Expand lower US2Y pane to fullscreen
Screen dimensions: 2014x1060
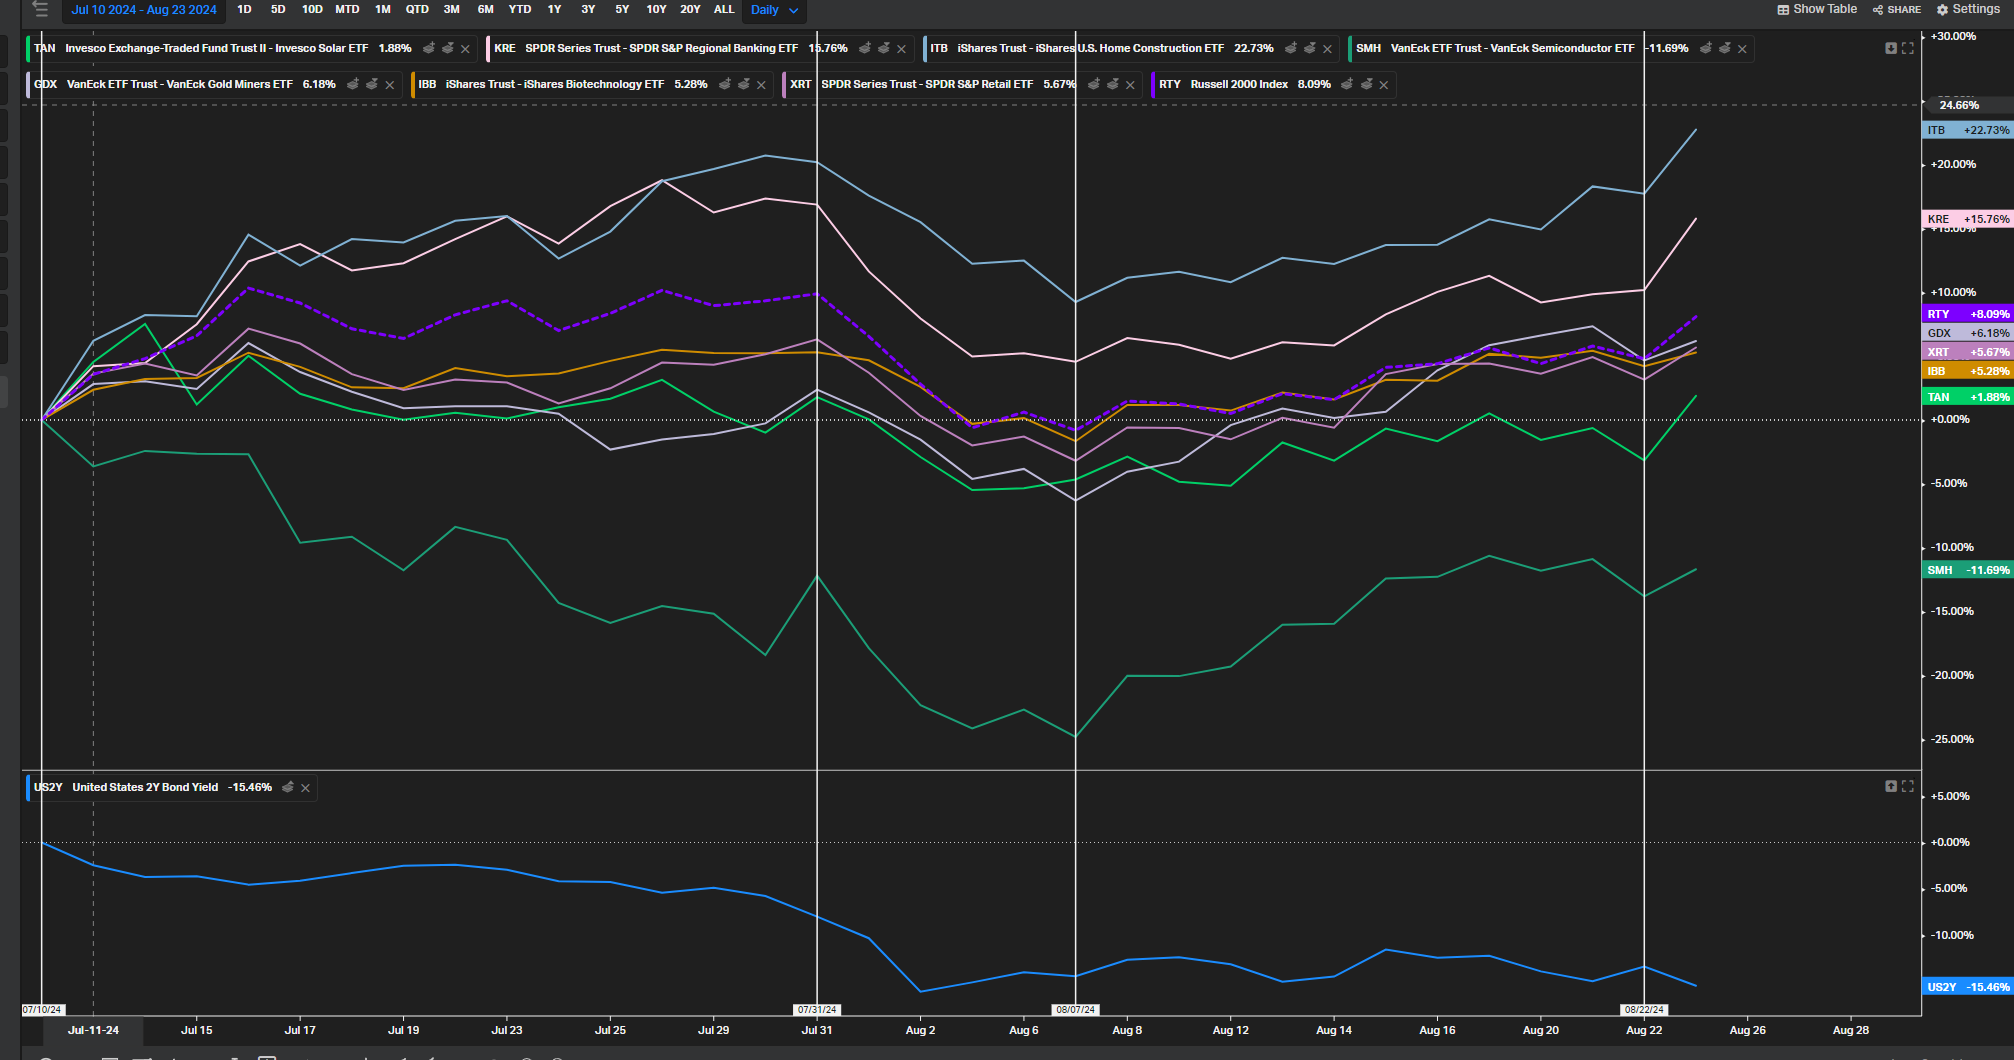[1908, 787]
